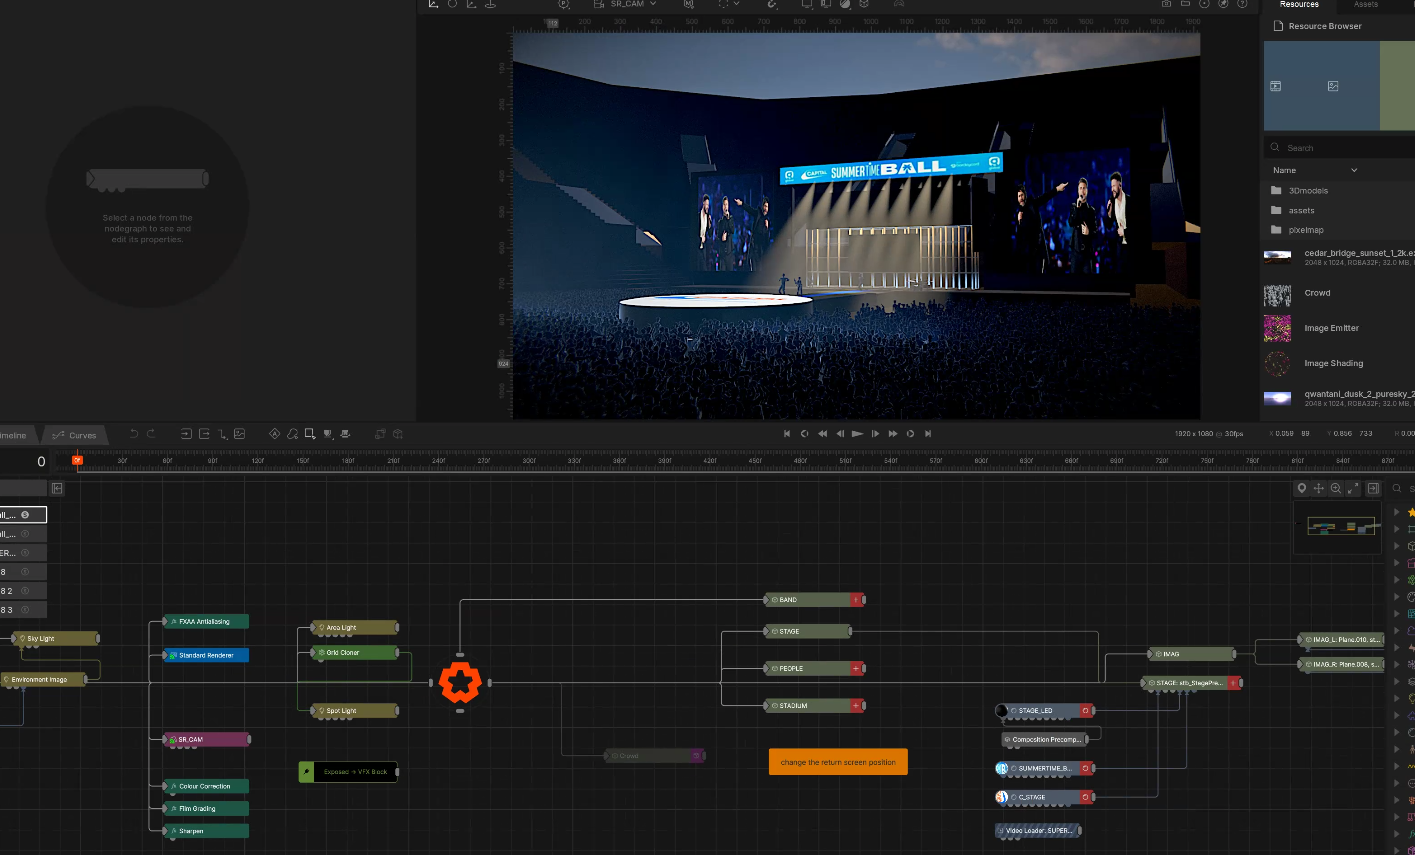
Task: Toggle loop playback
Action: [x=910, y=434]
